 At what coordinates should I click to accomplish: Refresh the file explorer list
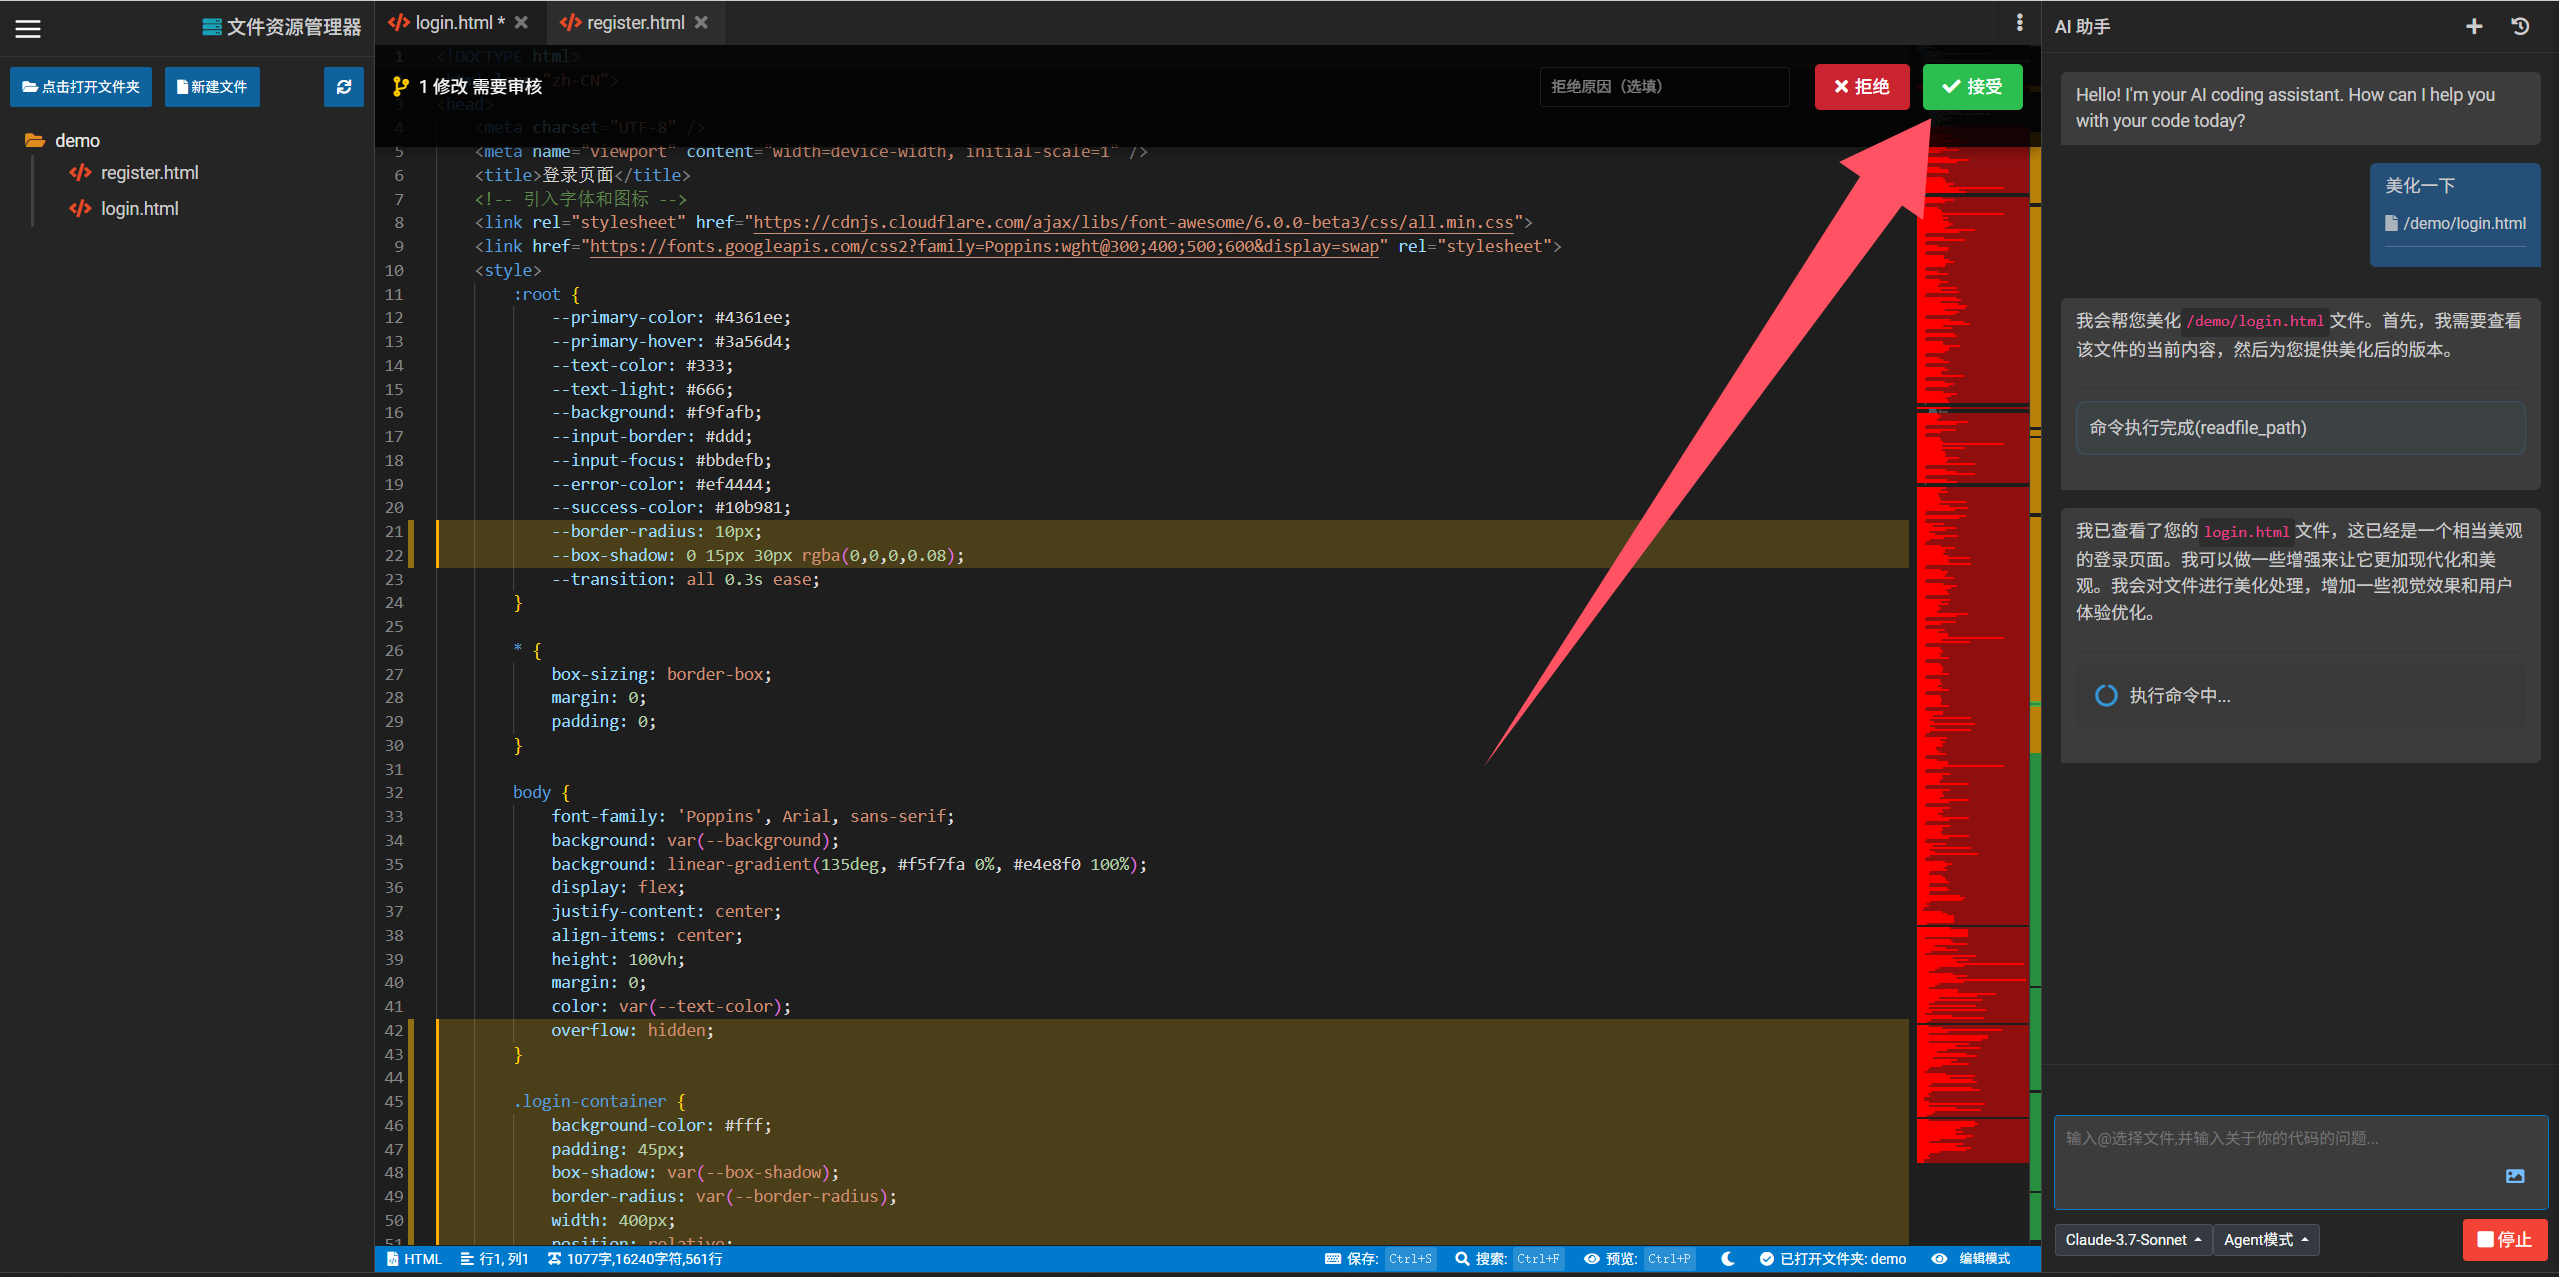tap(344, 87)
